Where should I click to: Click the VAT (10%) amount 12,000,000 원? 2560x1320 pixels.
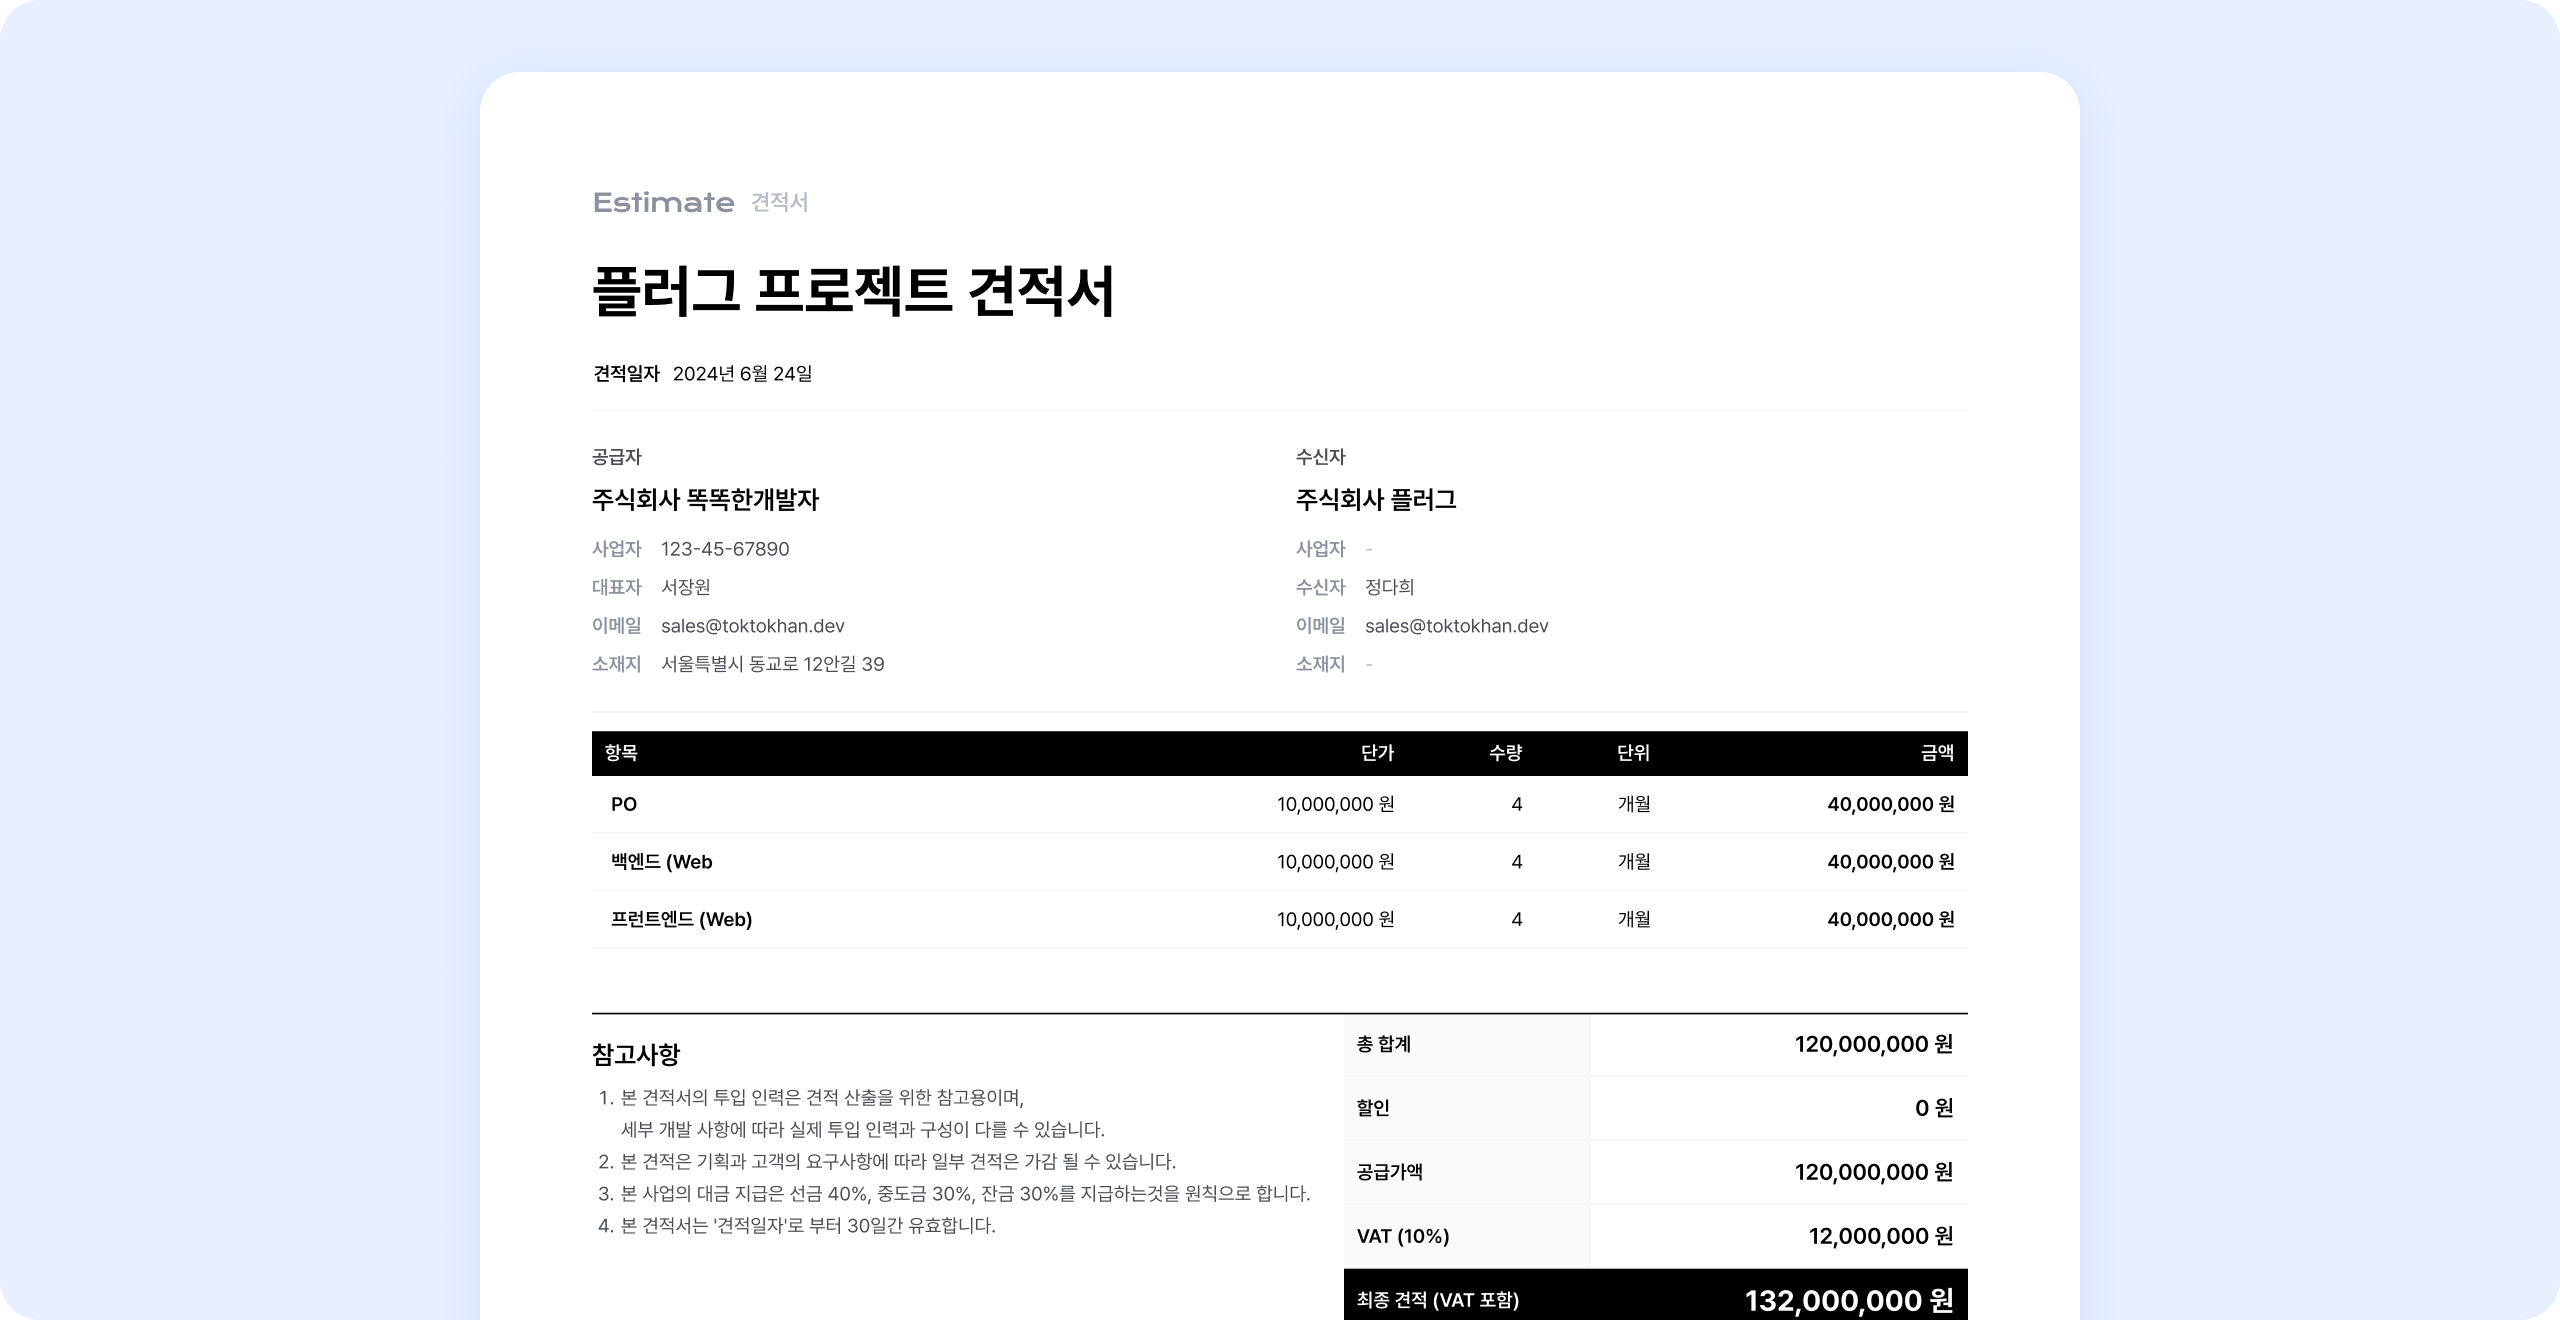pyautogui.click(x=1880, y=1236)
